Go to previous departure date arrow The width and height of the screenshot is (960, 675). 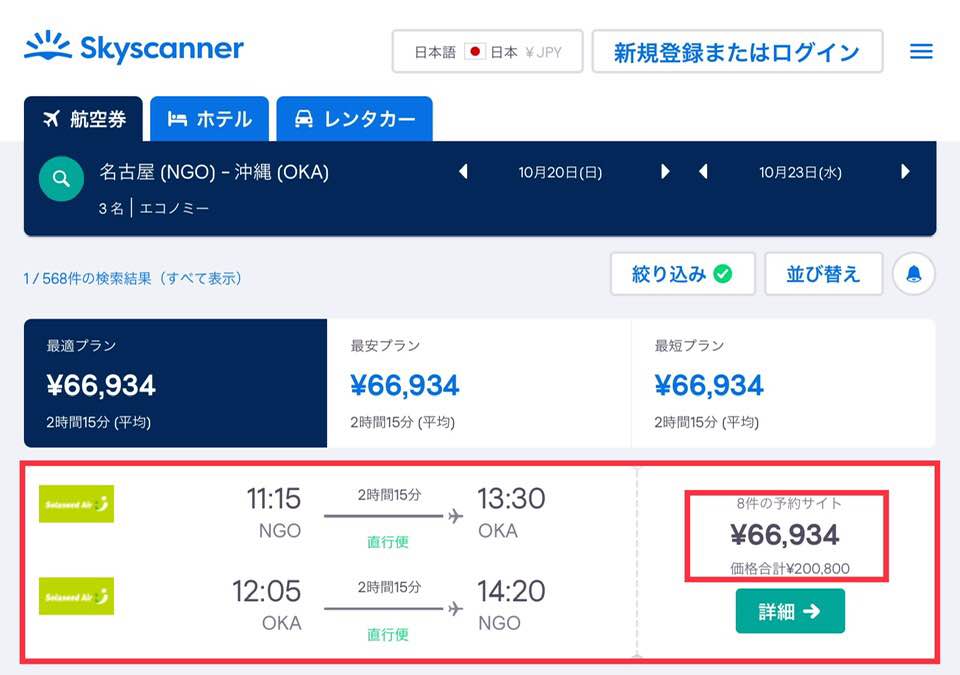coord(464,172)
